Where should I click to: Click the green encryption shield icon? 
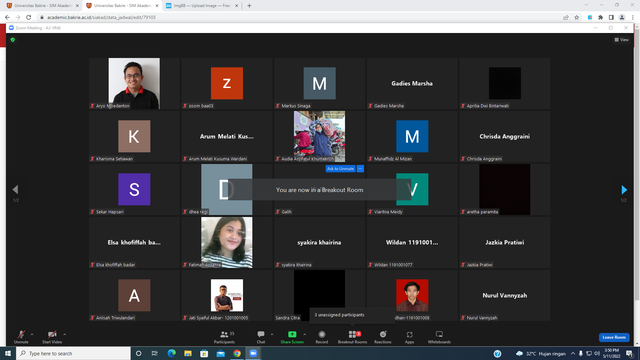[13, 40]
